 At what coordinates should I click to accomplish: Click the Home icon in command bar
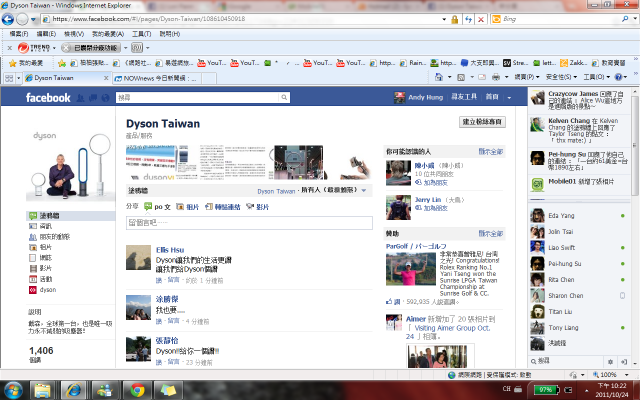point(439,77)
